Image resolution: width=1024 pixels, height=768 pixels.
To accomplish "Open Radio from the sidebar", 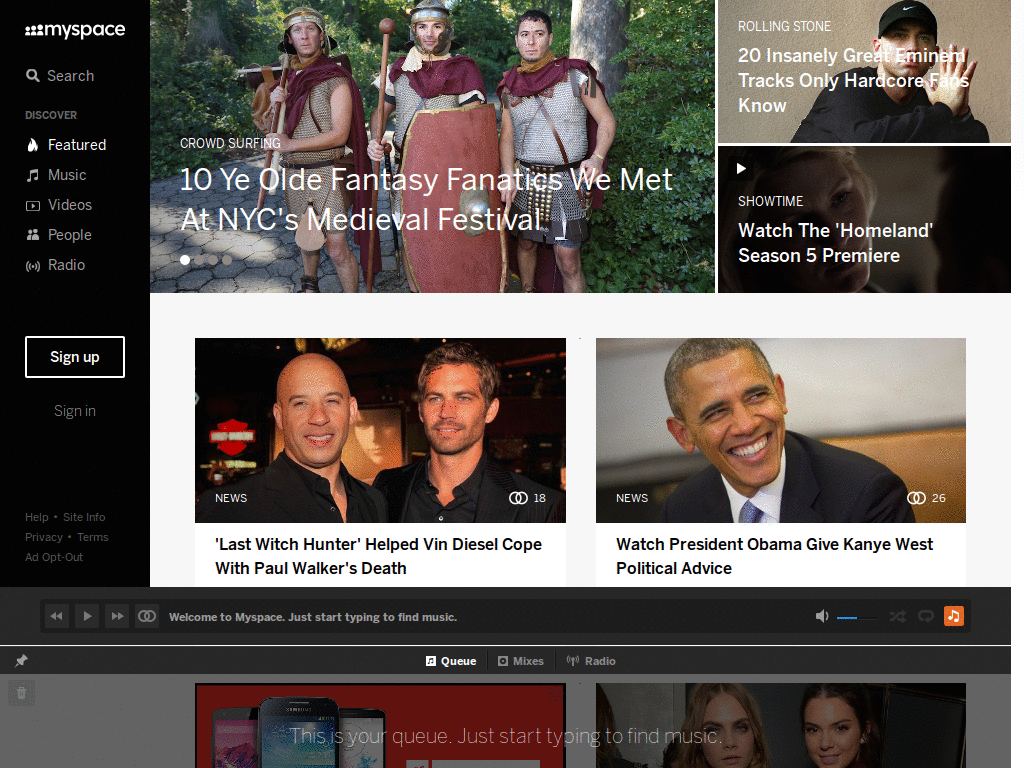I will pos(56,265).
